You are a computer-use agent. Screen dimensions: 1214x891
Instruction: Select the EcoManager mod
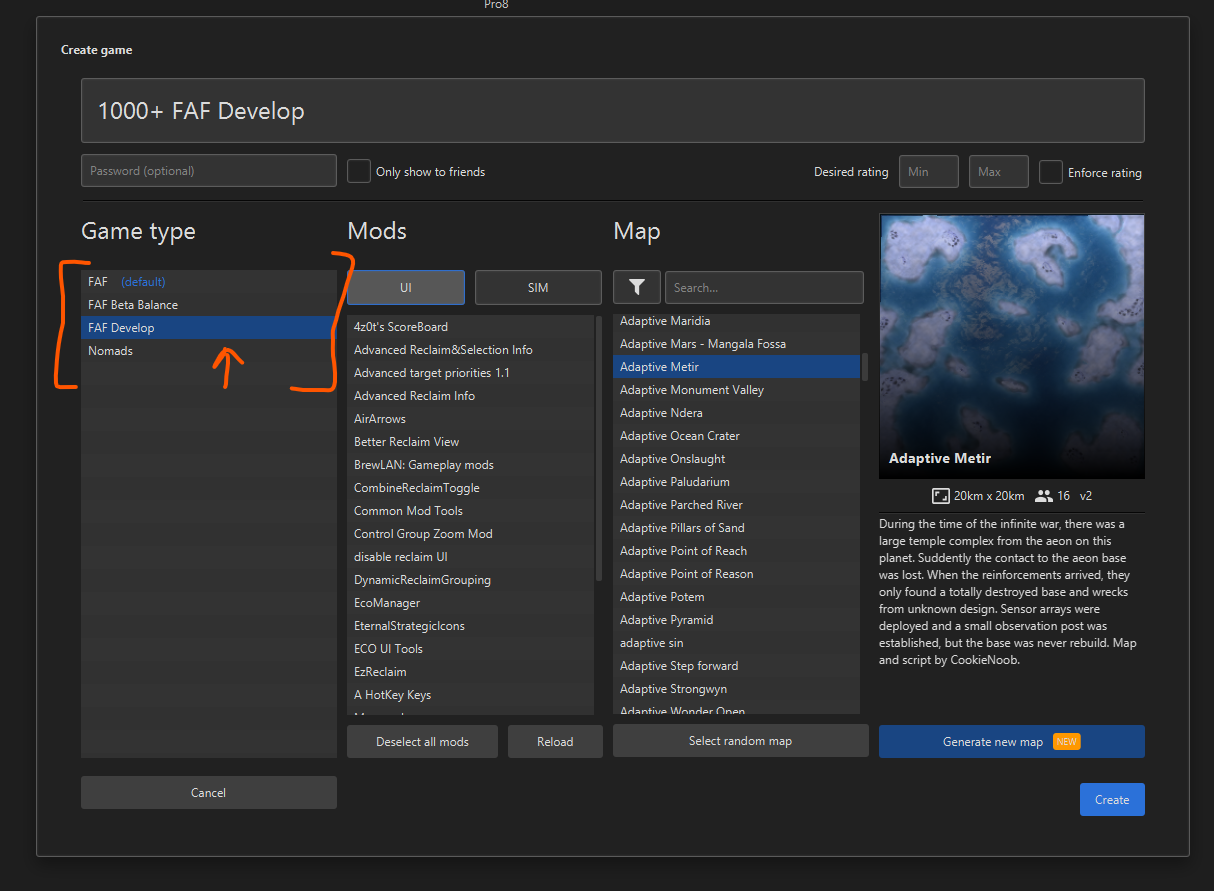click(470, 603)
